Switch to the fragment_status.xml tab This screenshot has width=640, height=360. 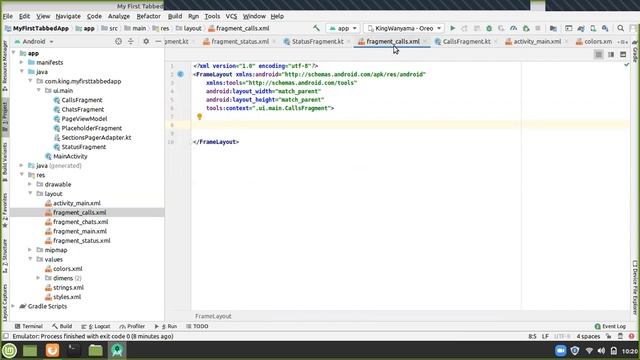pos(240,42)
